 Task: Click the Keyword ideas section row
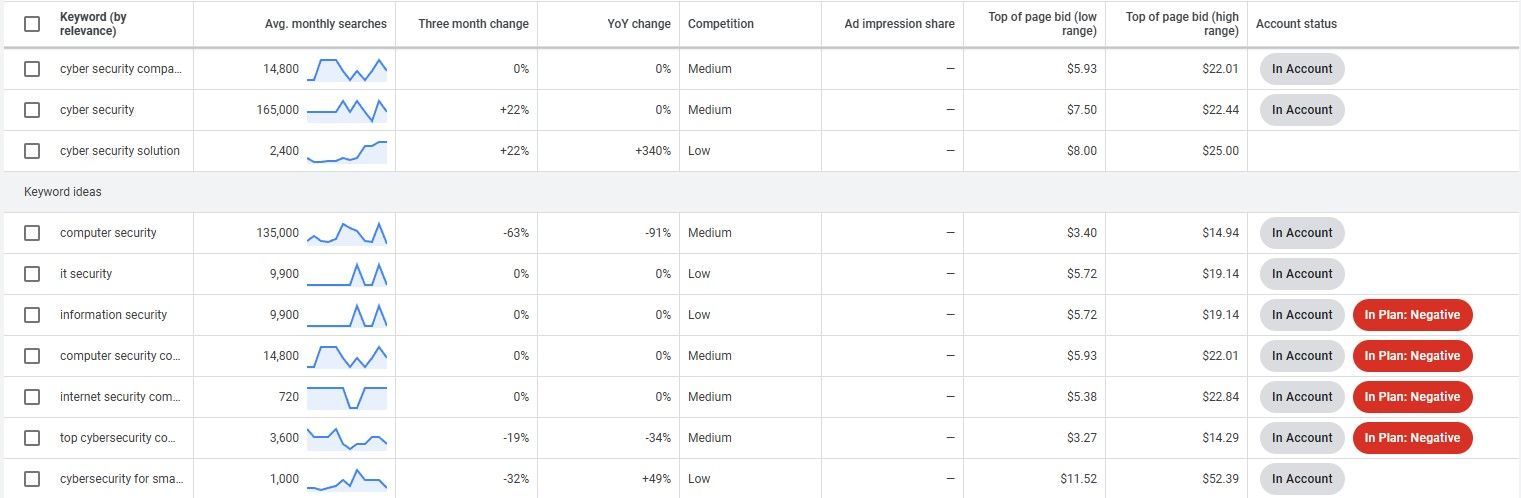[x=760, y=192]
